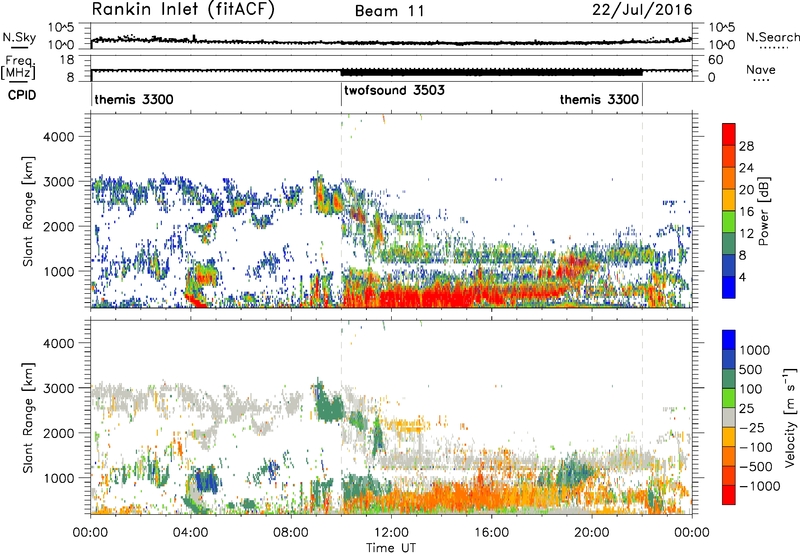Click the Velocity colorbar segment between 500 and 1000
This screenshot has height=554, width=800.
coord(729,359)
